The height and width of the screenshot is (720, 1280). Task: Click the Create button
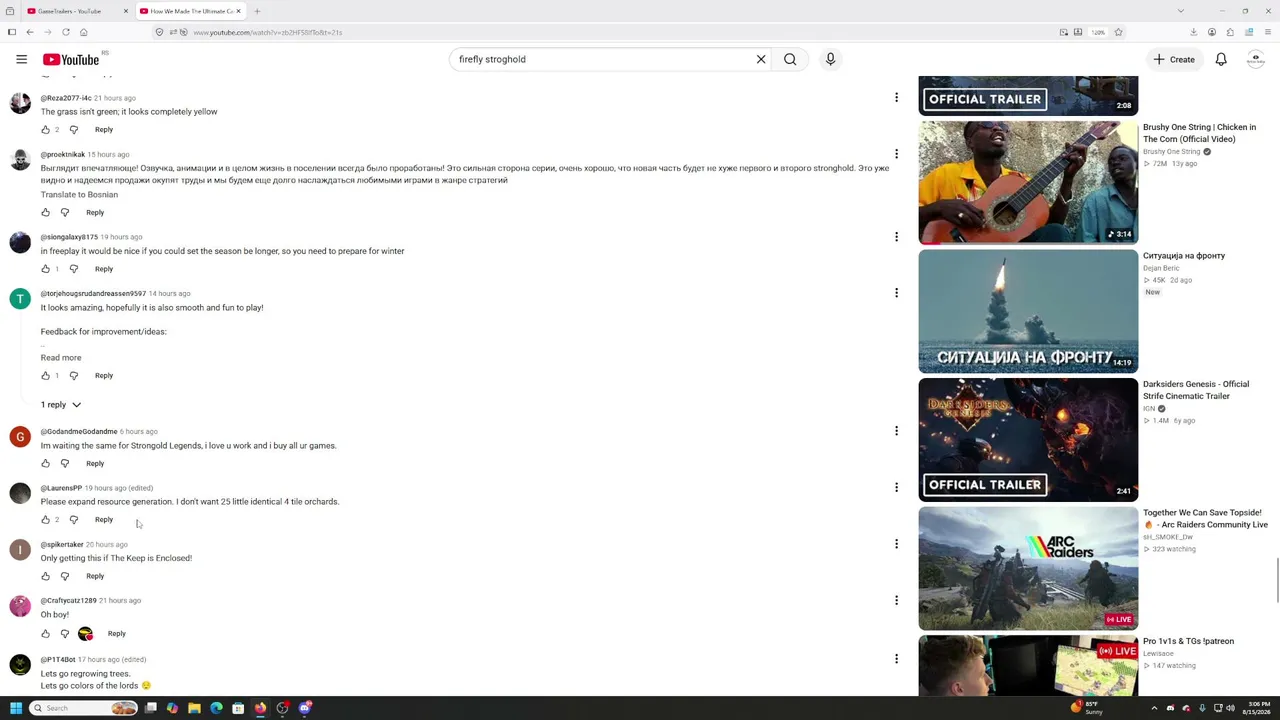click(x=1174, y=59)
